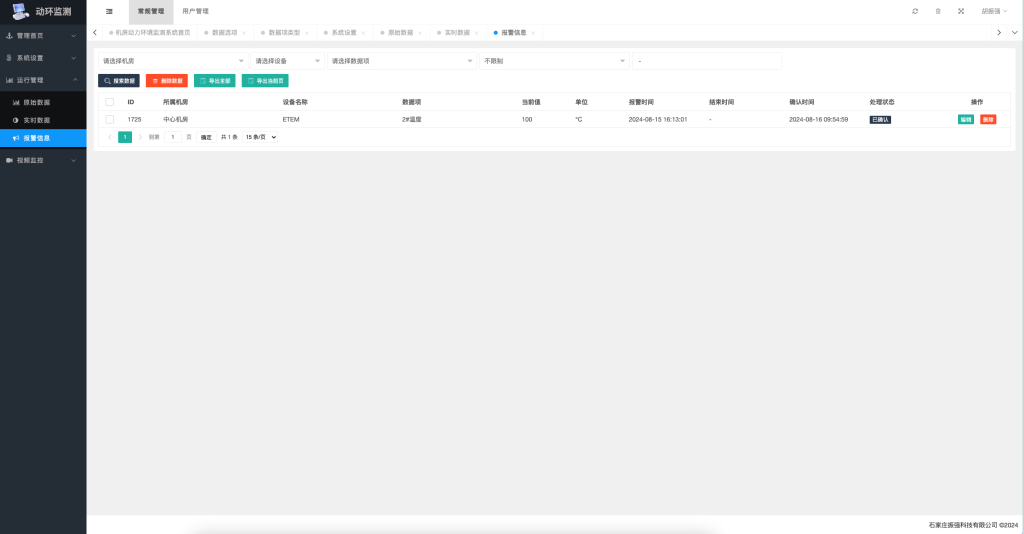Close the 报警信息 tab with its X
Viewport: 1024px width, 534px height.
(533, 33)
